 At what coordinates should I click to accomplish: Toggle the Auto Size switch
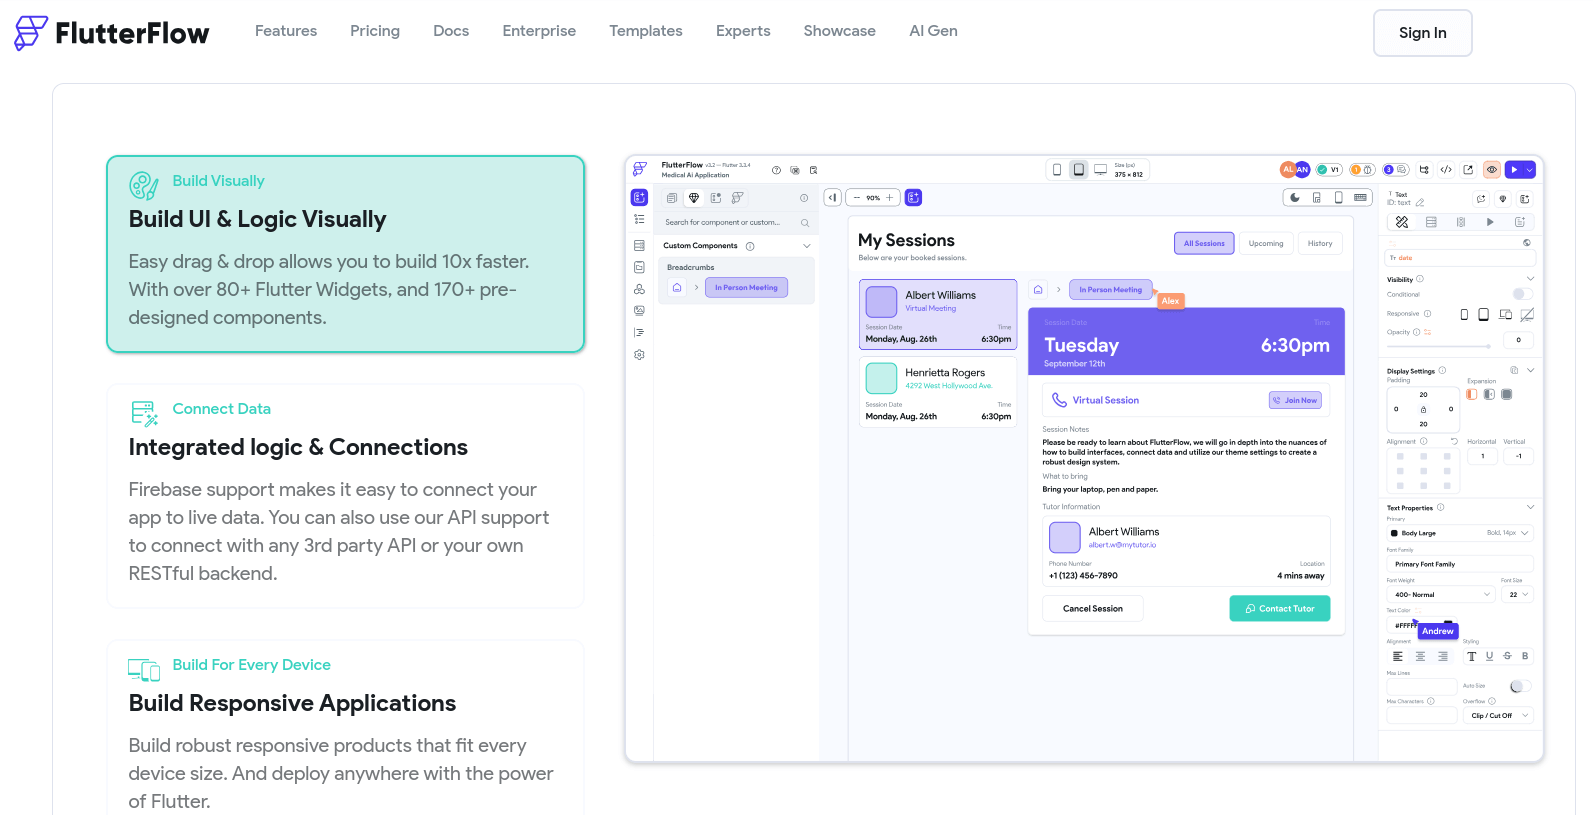coord(1520,686)
